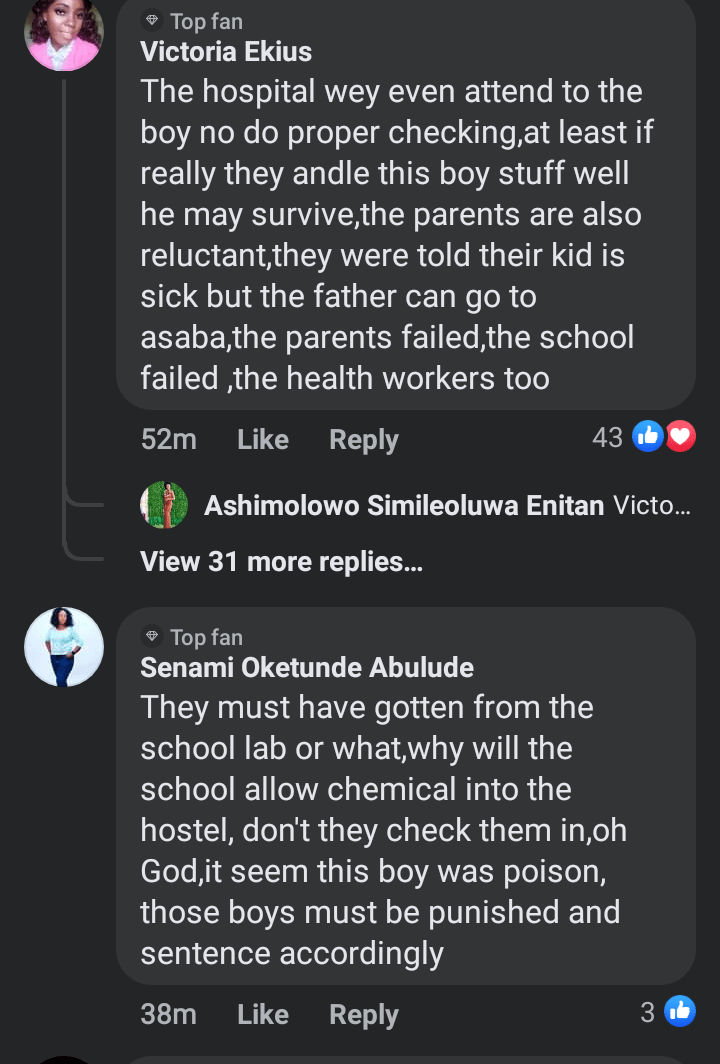The height and width of the screenshot is (1064, 720).
Task: Open Ashimolowo Simileoluwa Enitan's small avatar
Action: pos(164,505)
